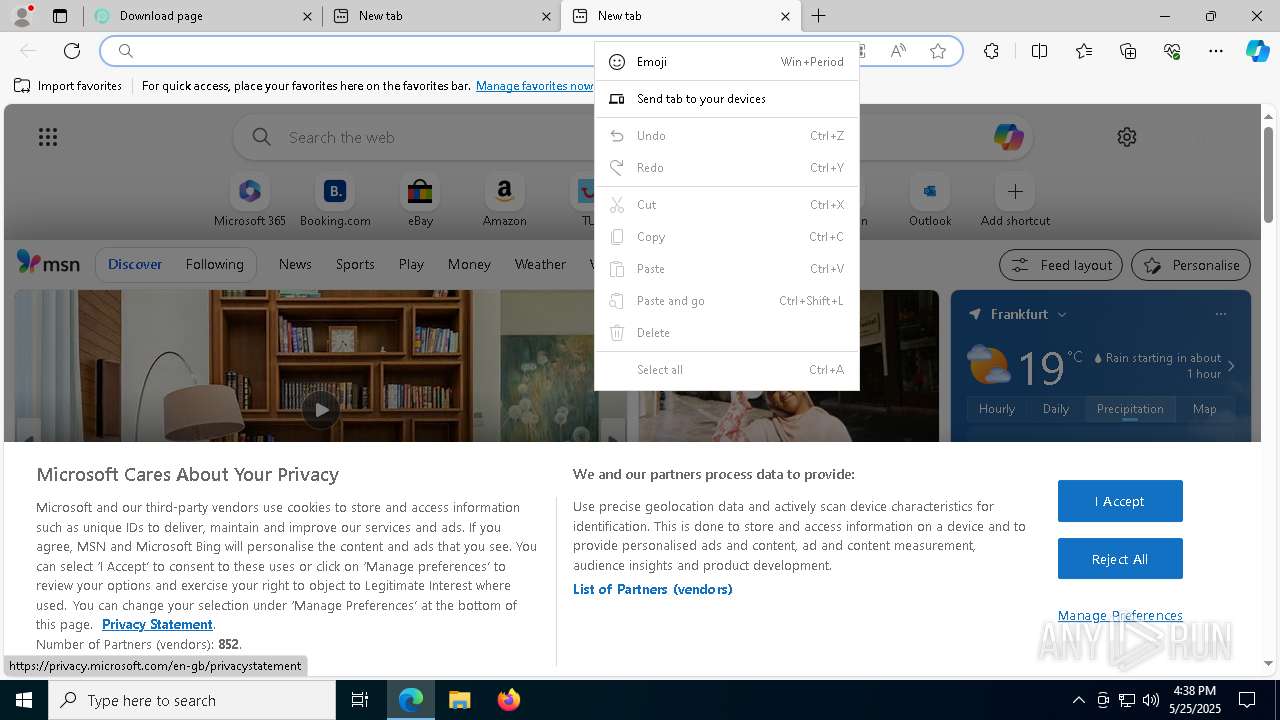Open Sports category
This screenshot has width=1280, height=720.
tap(355, 264)
